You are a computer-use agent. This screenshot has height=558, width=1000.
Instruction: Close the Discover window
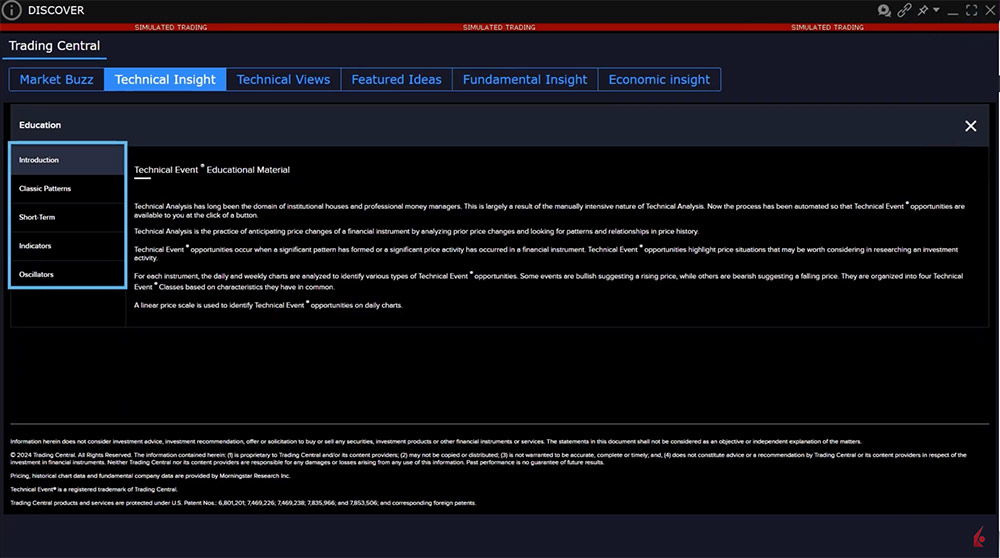[x=990, y=10]
